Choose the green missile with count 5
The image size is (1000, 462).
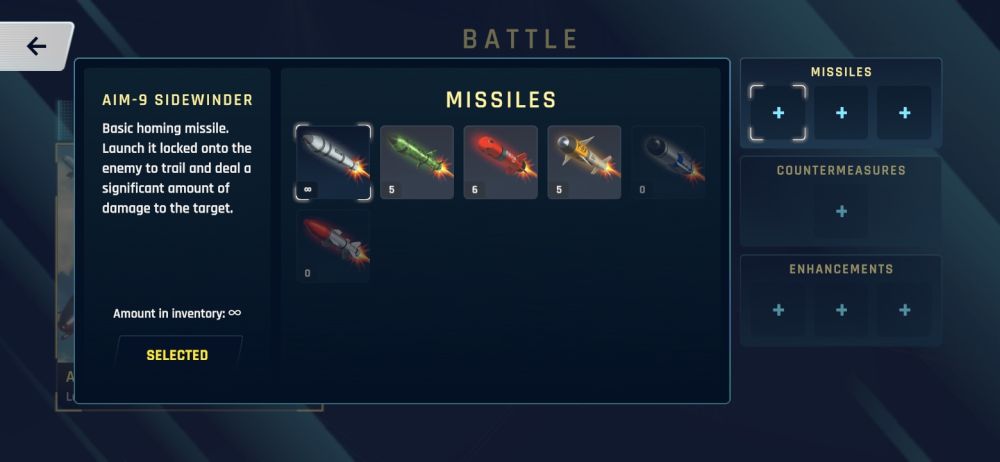click(x=417, y=162)
